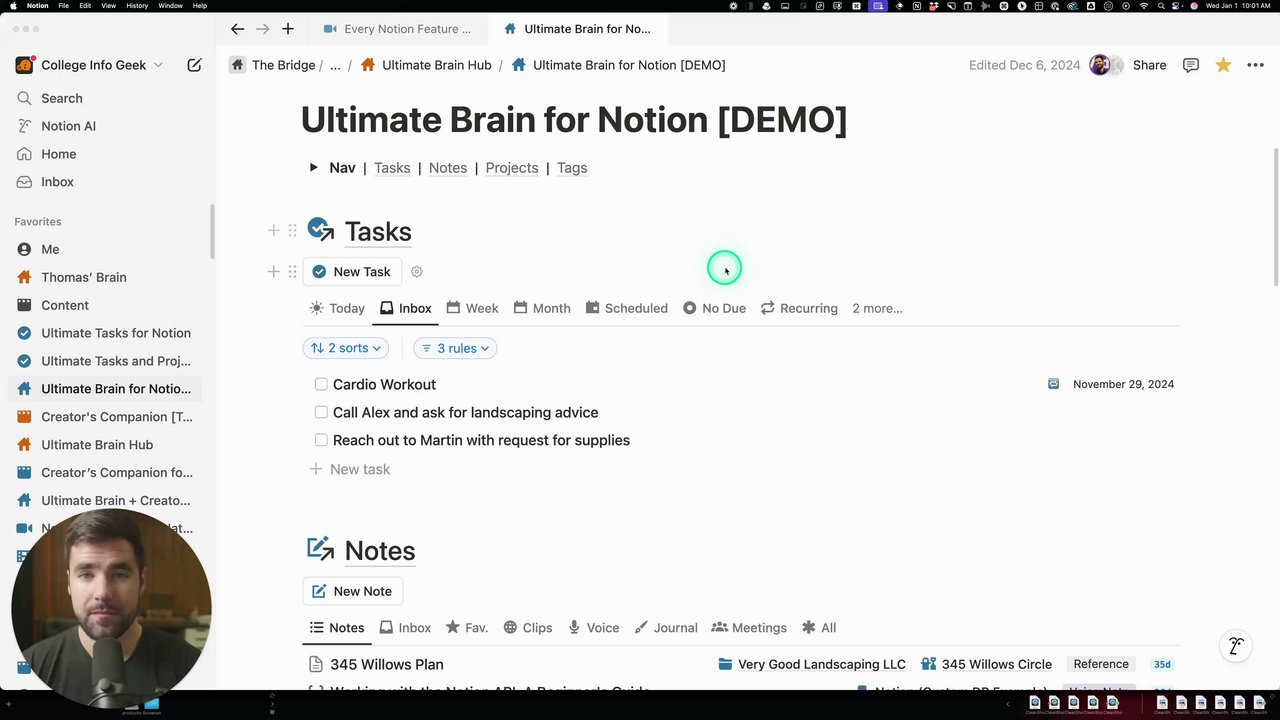
Task: Check off Cardio Workout task
Action: 321,384
